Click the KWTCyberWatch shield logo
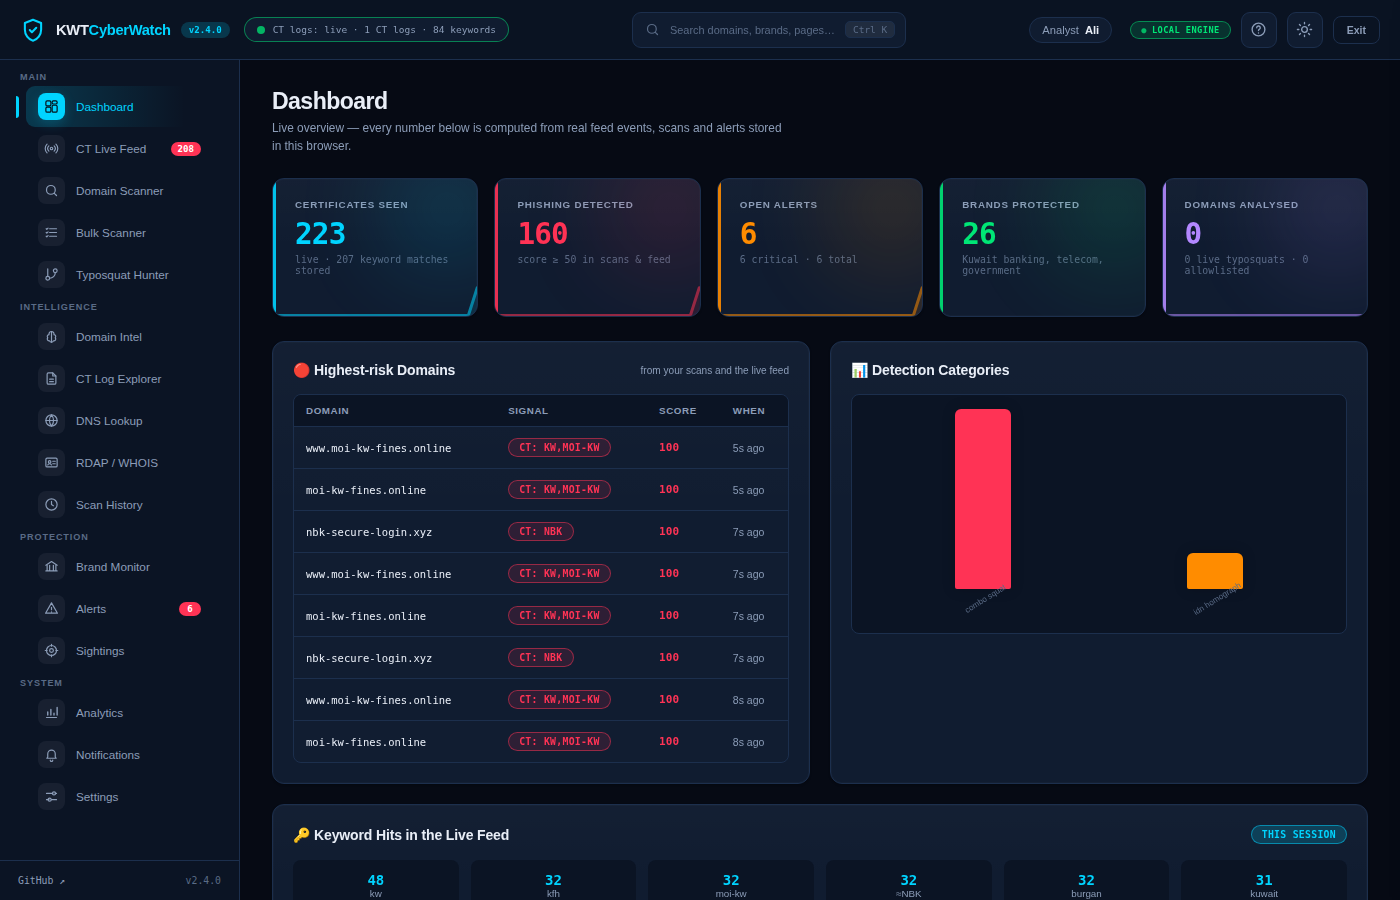Screen dimensions: 1400x900 [x=33, y=30]
